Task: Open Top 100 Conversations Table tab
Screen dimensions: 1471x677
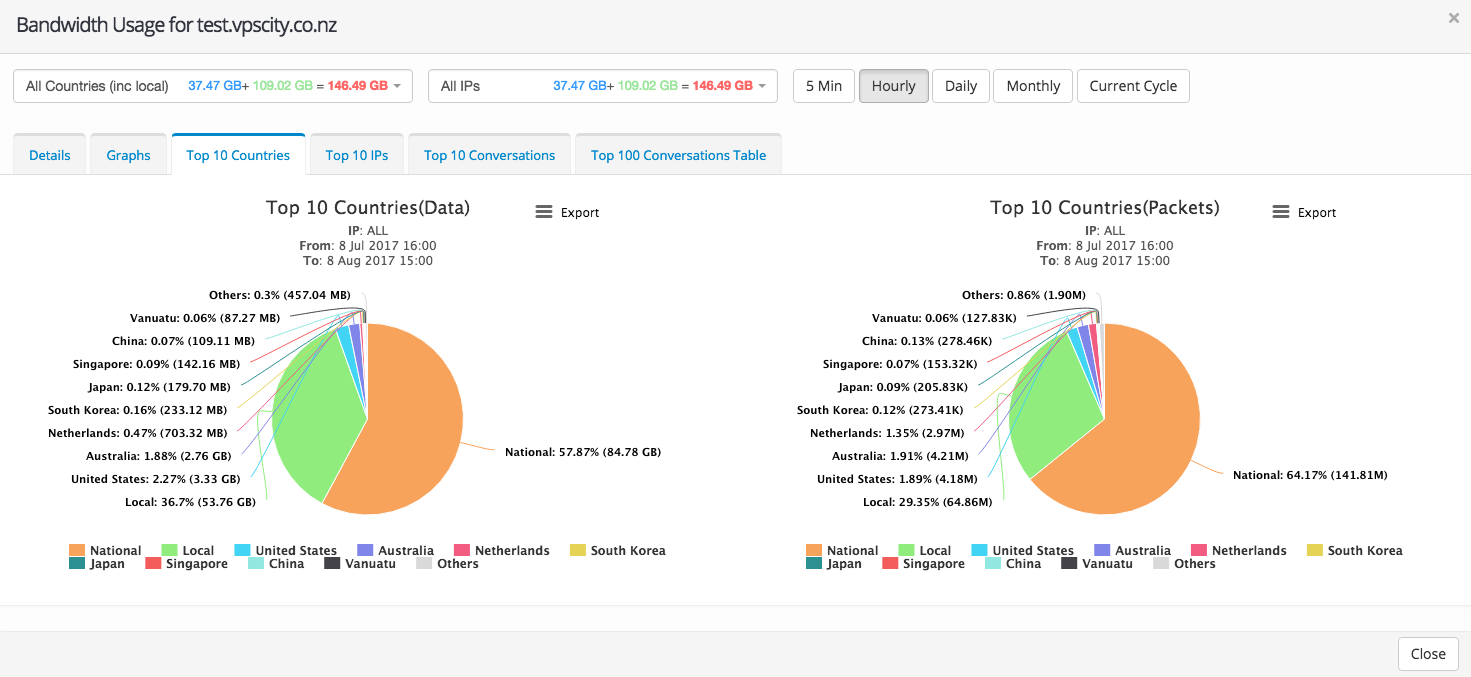Action: [x=678, y=155]
